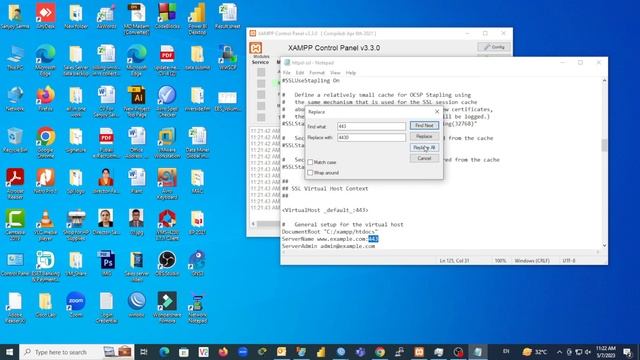The width and height of the screenshot is (640, 360).
Task: Open the Notepad Format menu
Action: (317, 73)
